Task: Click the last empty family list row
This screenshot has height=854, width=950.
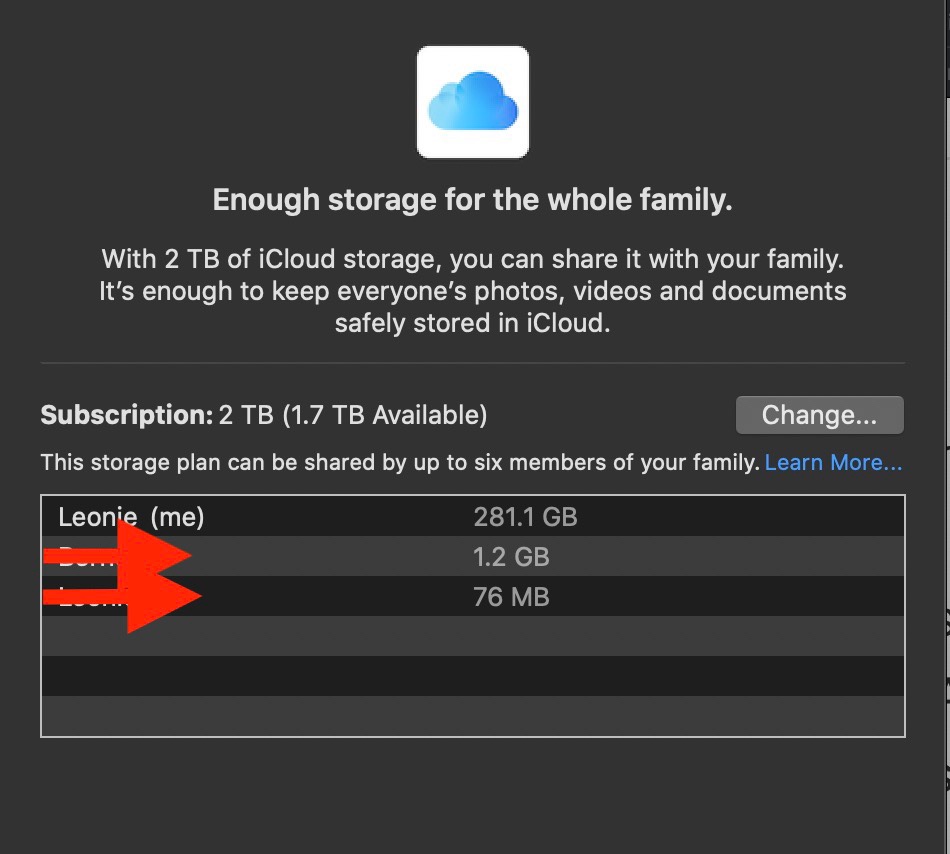Action: click(472, 715)
